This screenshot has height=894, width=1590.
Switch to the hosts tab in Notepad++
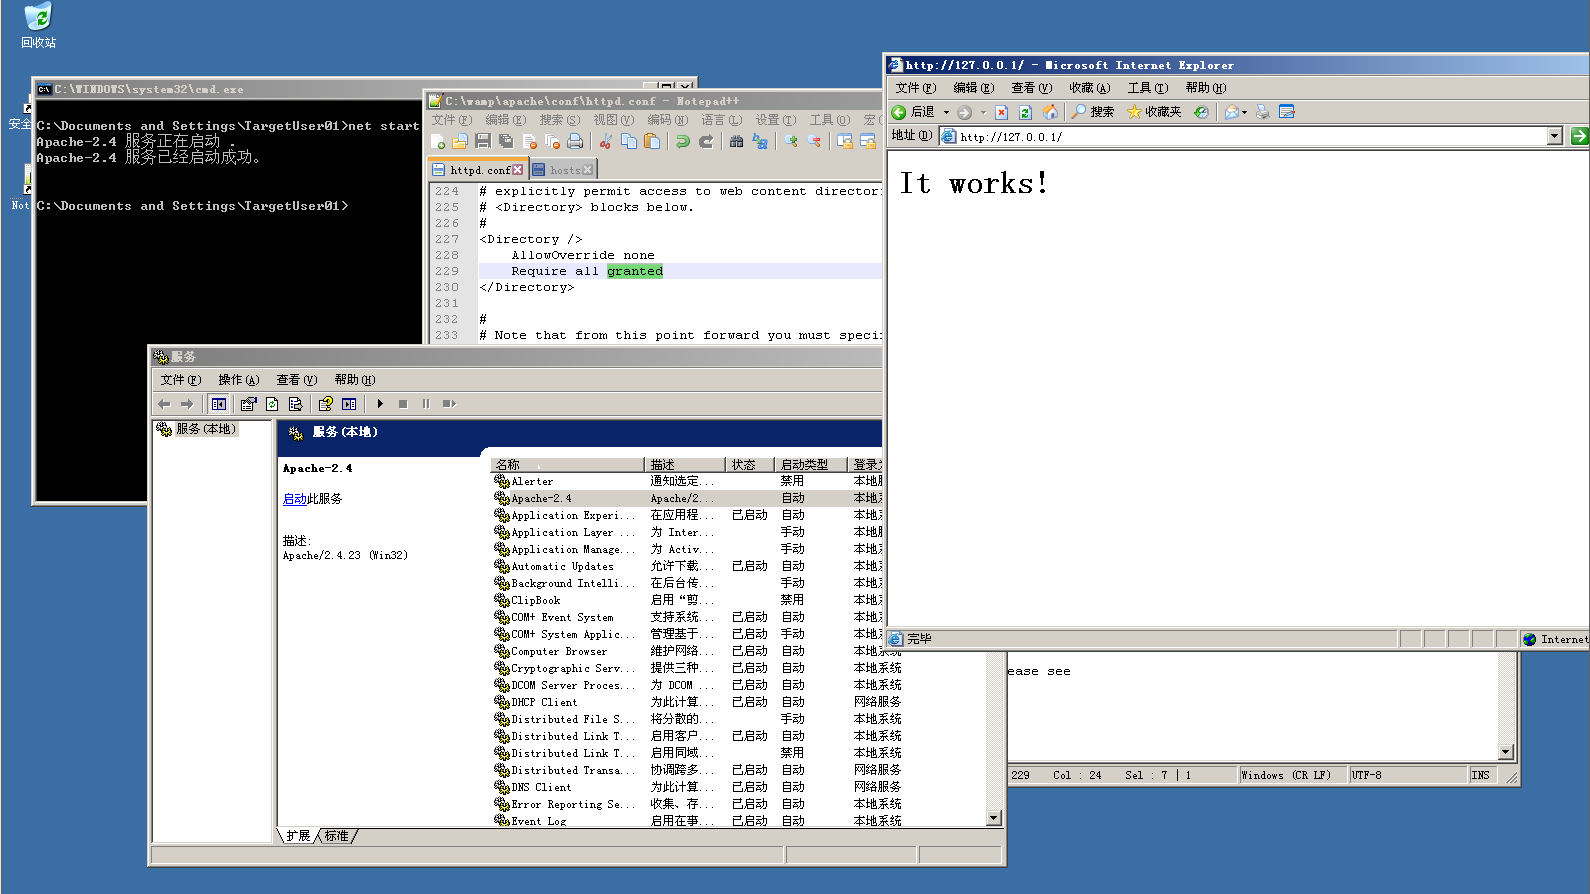coord(564,170)
